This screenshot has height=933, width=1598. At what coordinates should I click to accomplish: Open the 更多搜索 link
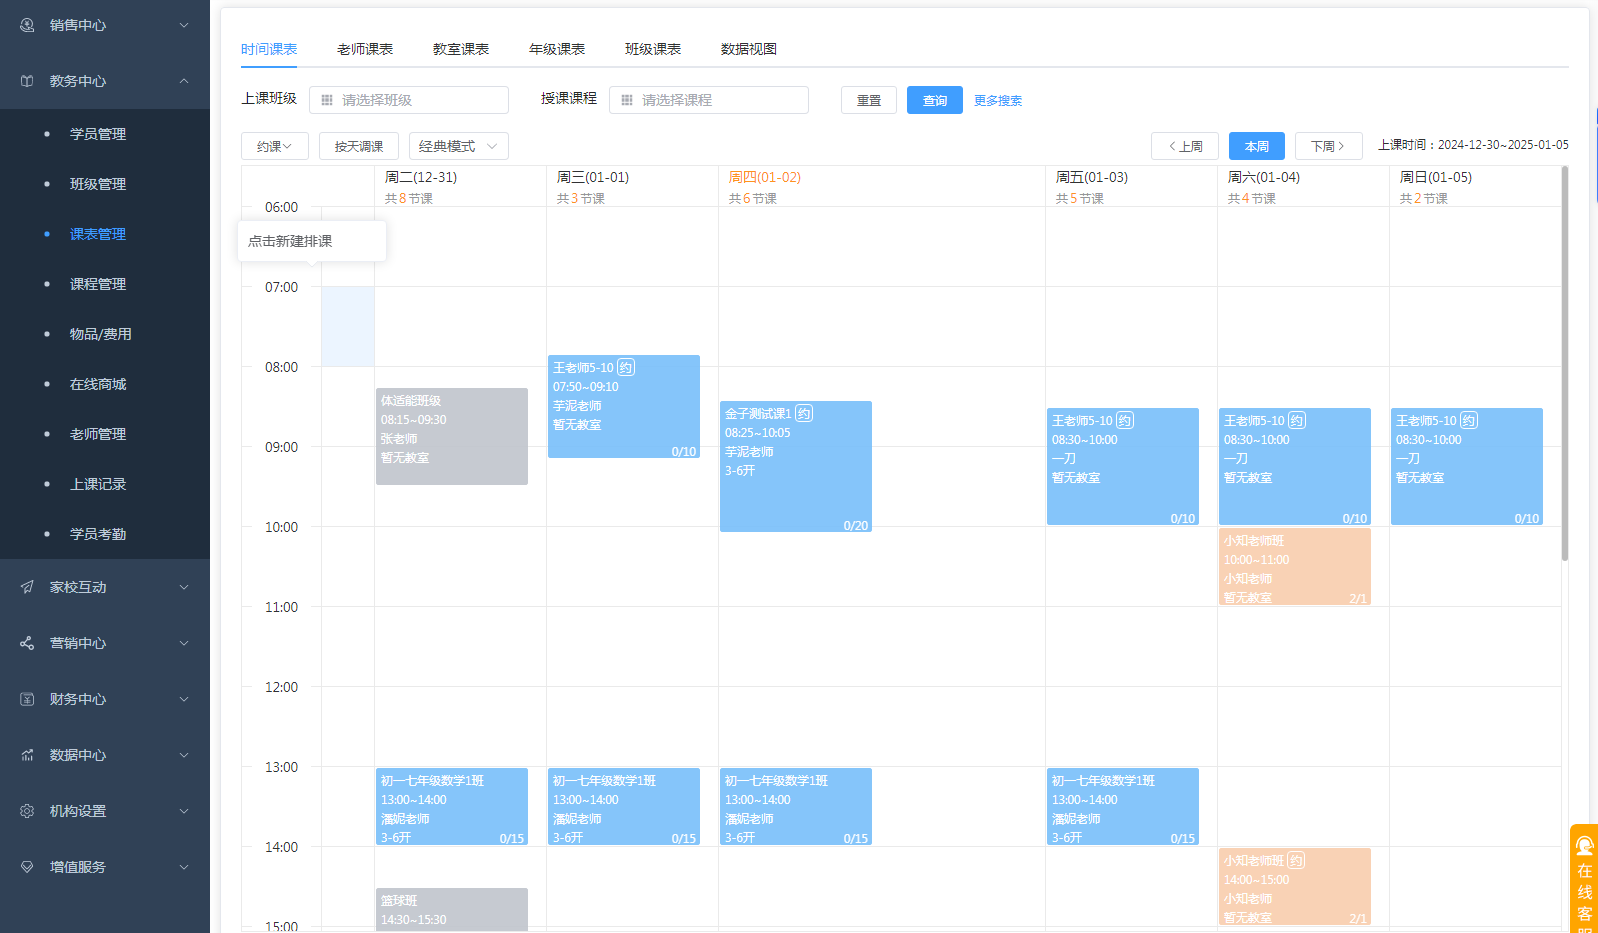998,101
